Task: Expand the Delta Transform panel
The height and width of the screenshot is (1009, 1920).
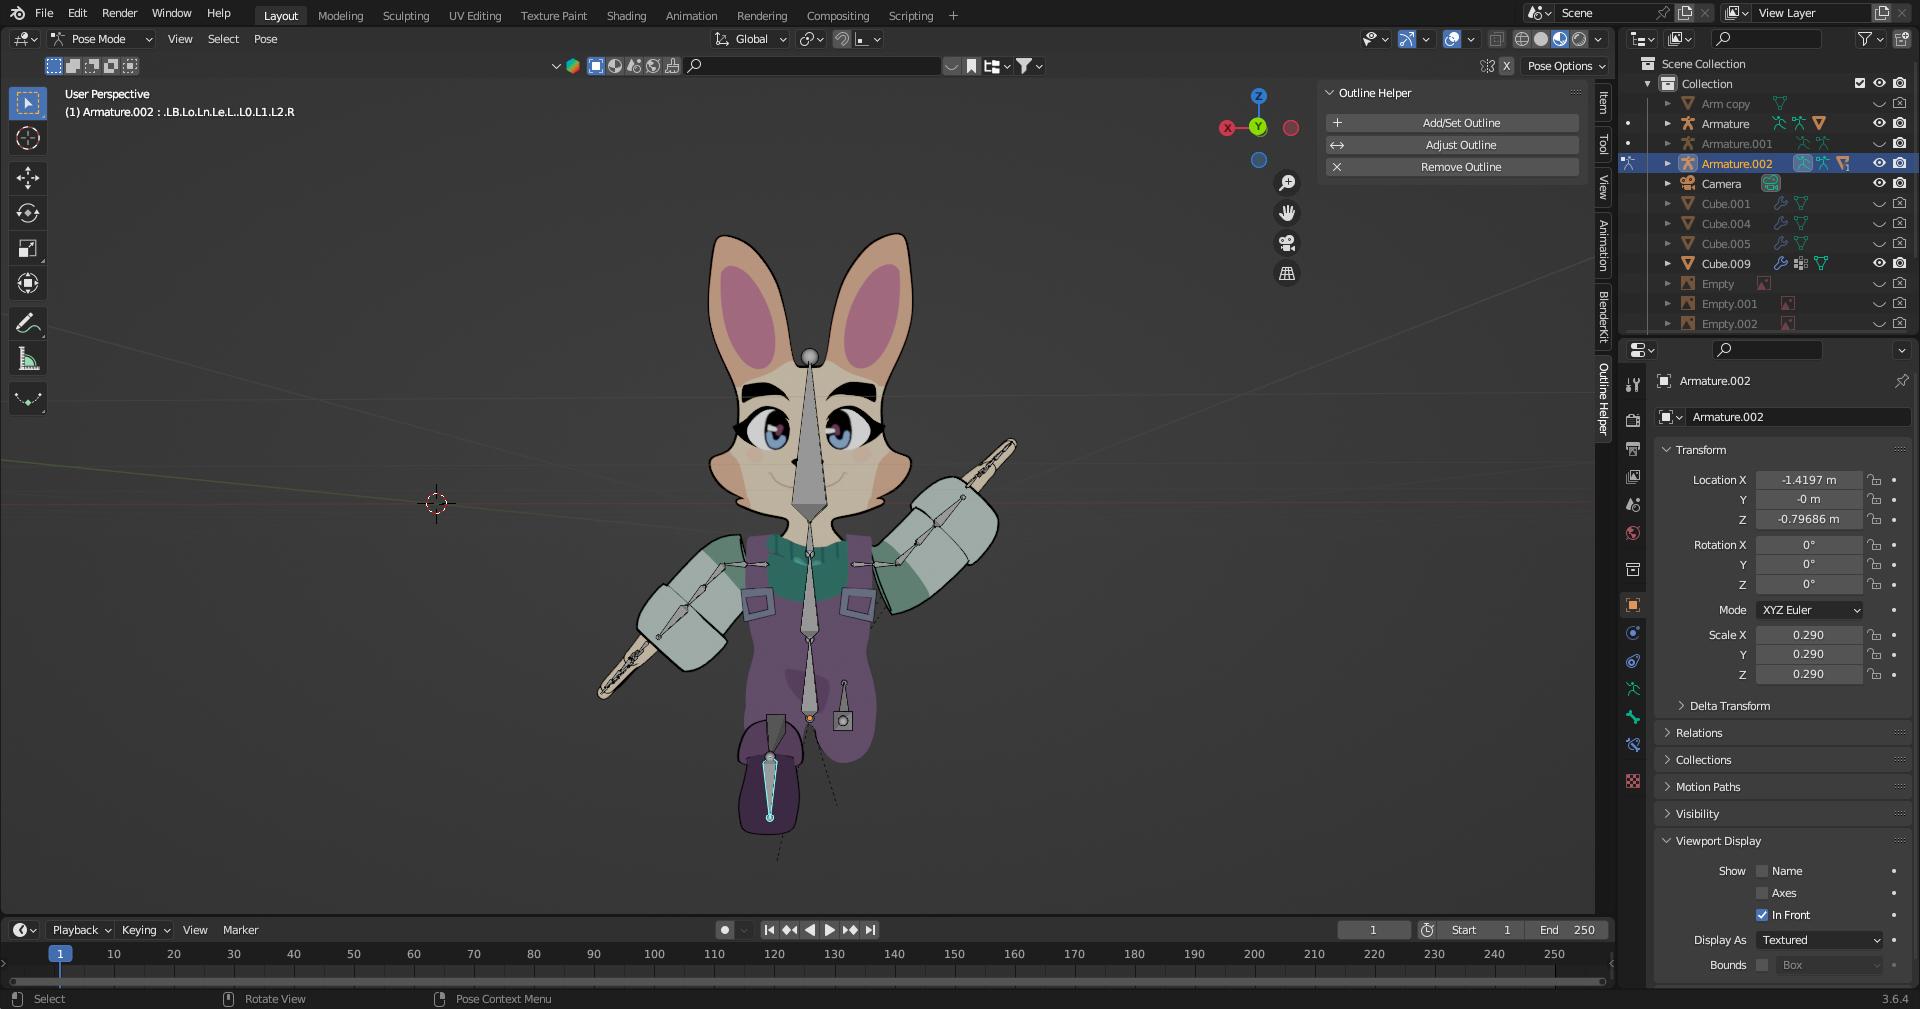Action: click(x=1729, y=706)
